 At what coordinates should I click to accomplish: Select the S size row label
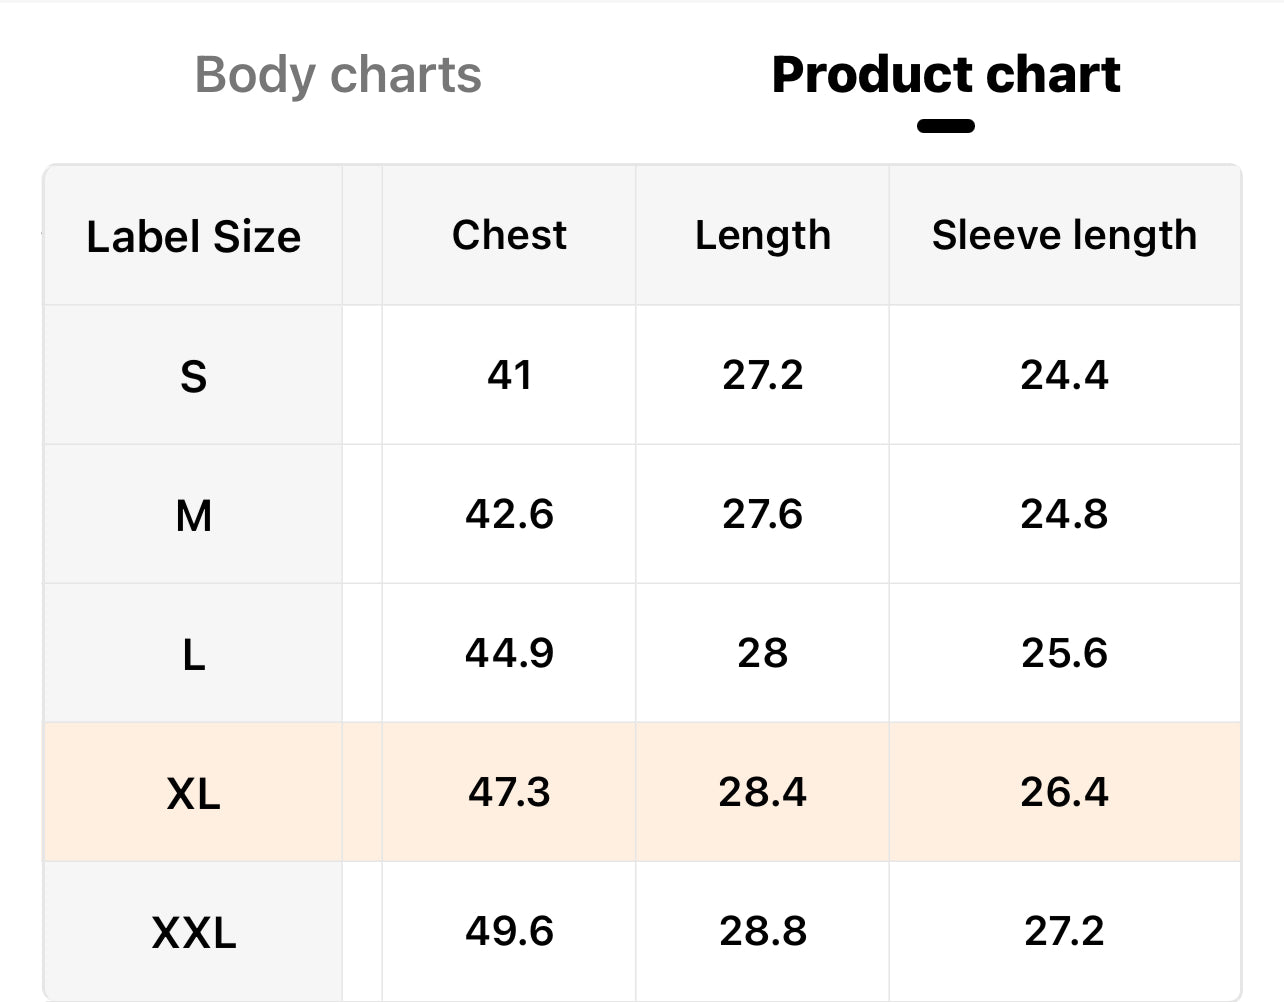(193, 376)
